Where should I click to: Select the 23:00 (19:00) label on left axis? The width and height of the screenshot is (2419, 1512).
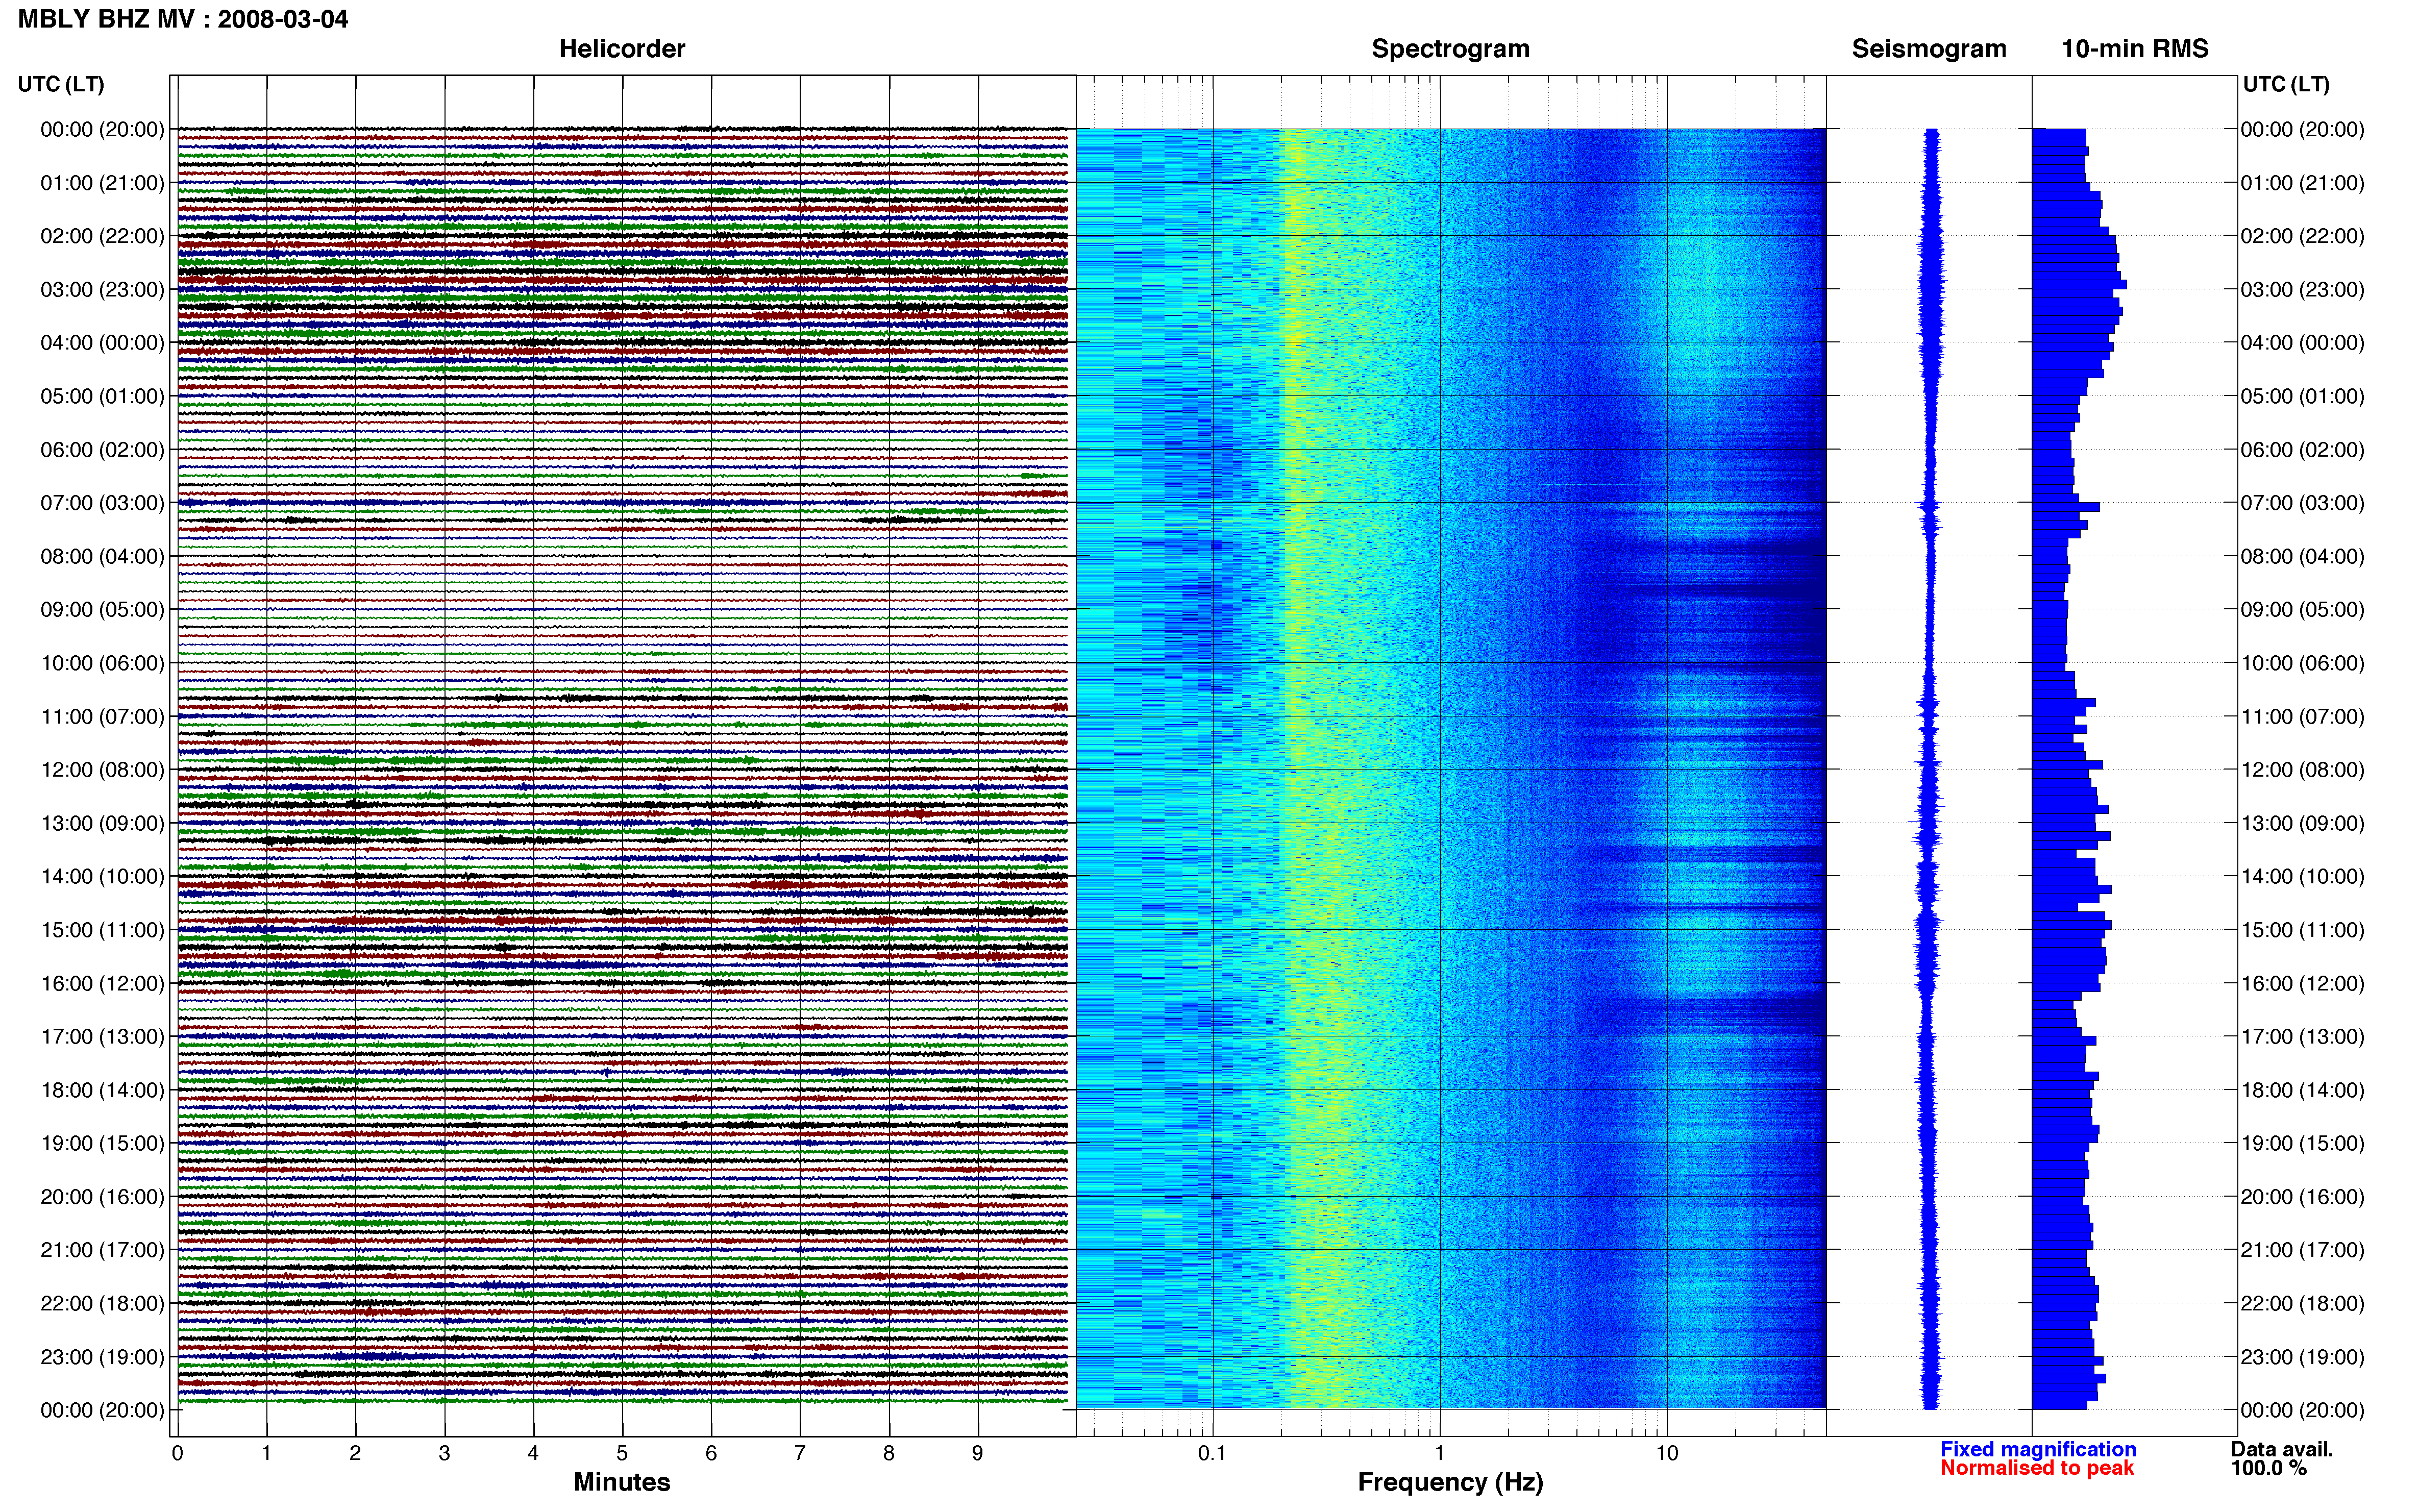[x=102, y=1357]
